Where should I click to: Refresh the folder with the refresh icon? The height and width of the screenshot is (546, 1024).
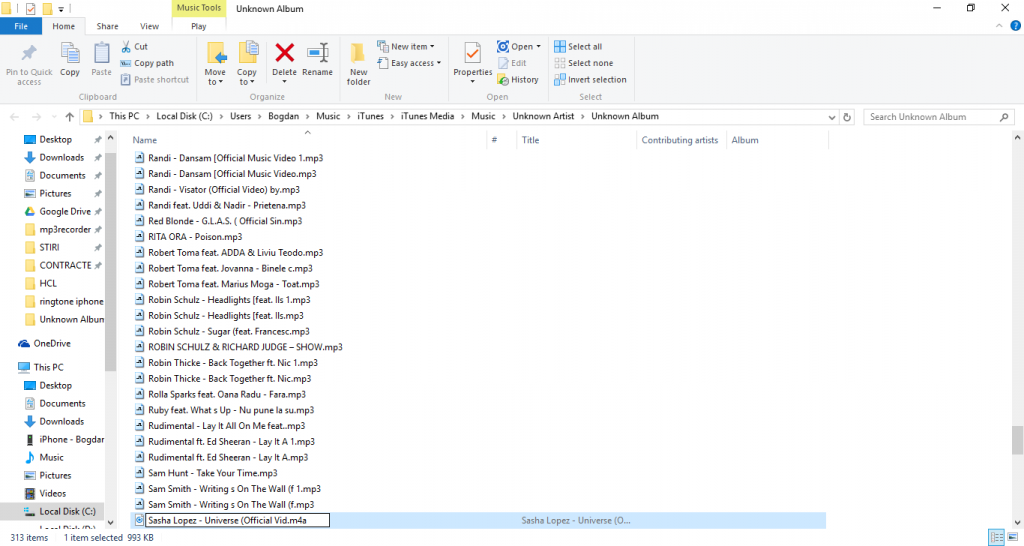click(x=847, y=117)
